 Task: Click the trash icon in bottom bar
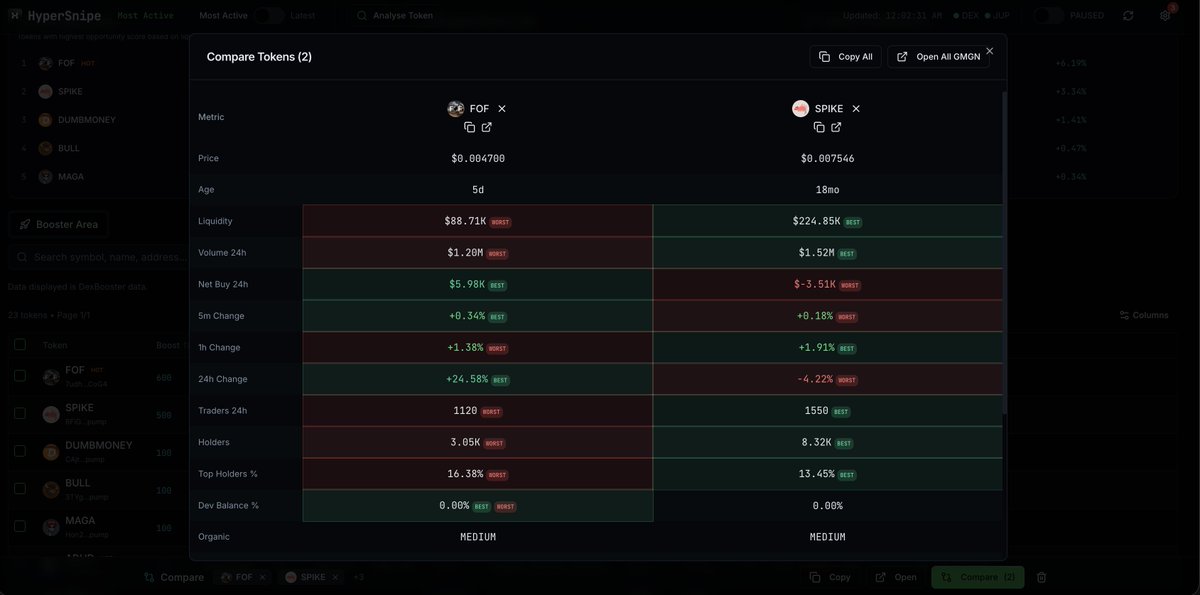click(x=1041, y=577)
